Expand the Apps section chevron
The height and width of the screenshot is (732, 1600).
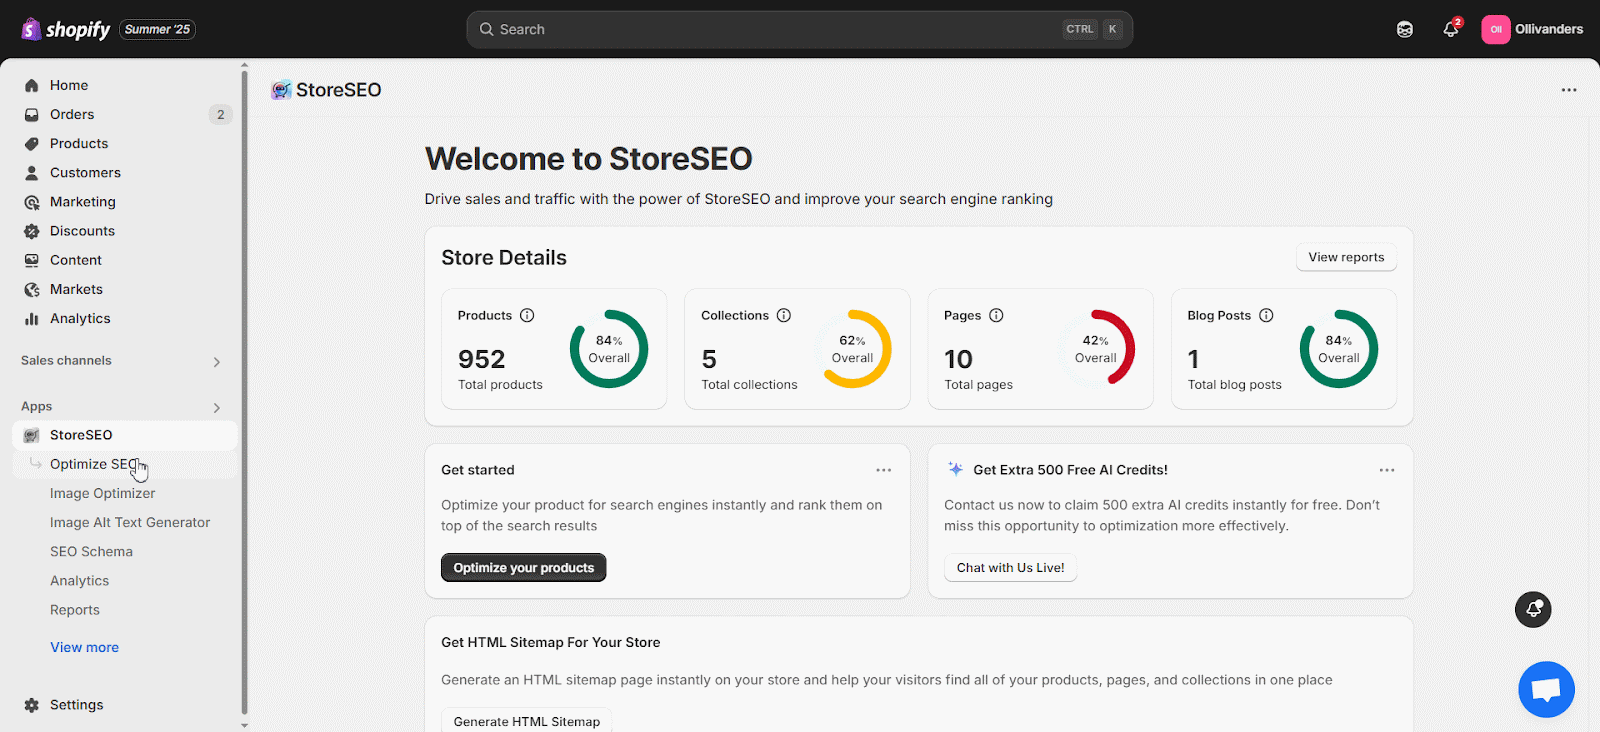217,408
